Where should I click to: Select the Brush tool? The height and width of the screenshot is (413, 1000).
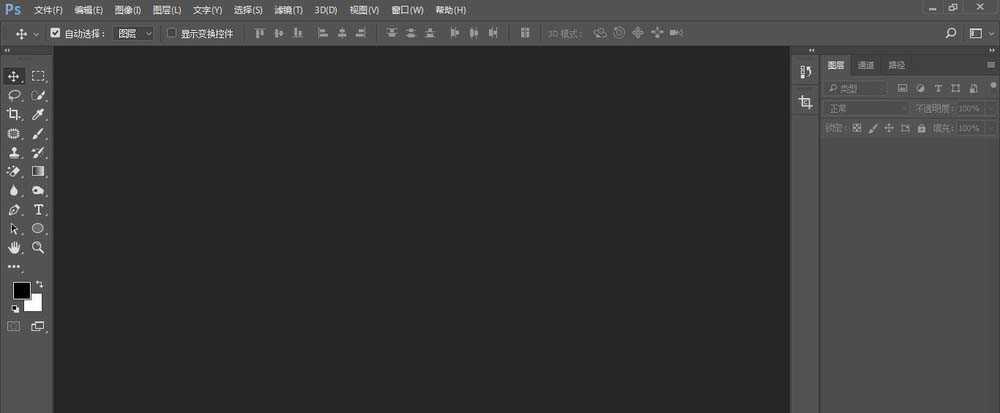pyautogui.click(x=38, y=134)
